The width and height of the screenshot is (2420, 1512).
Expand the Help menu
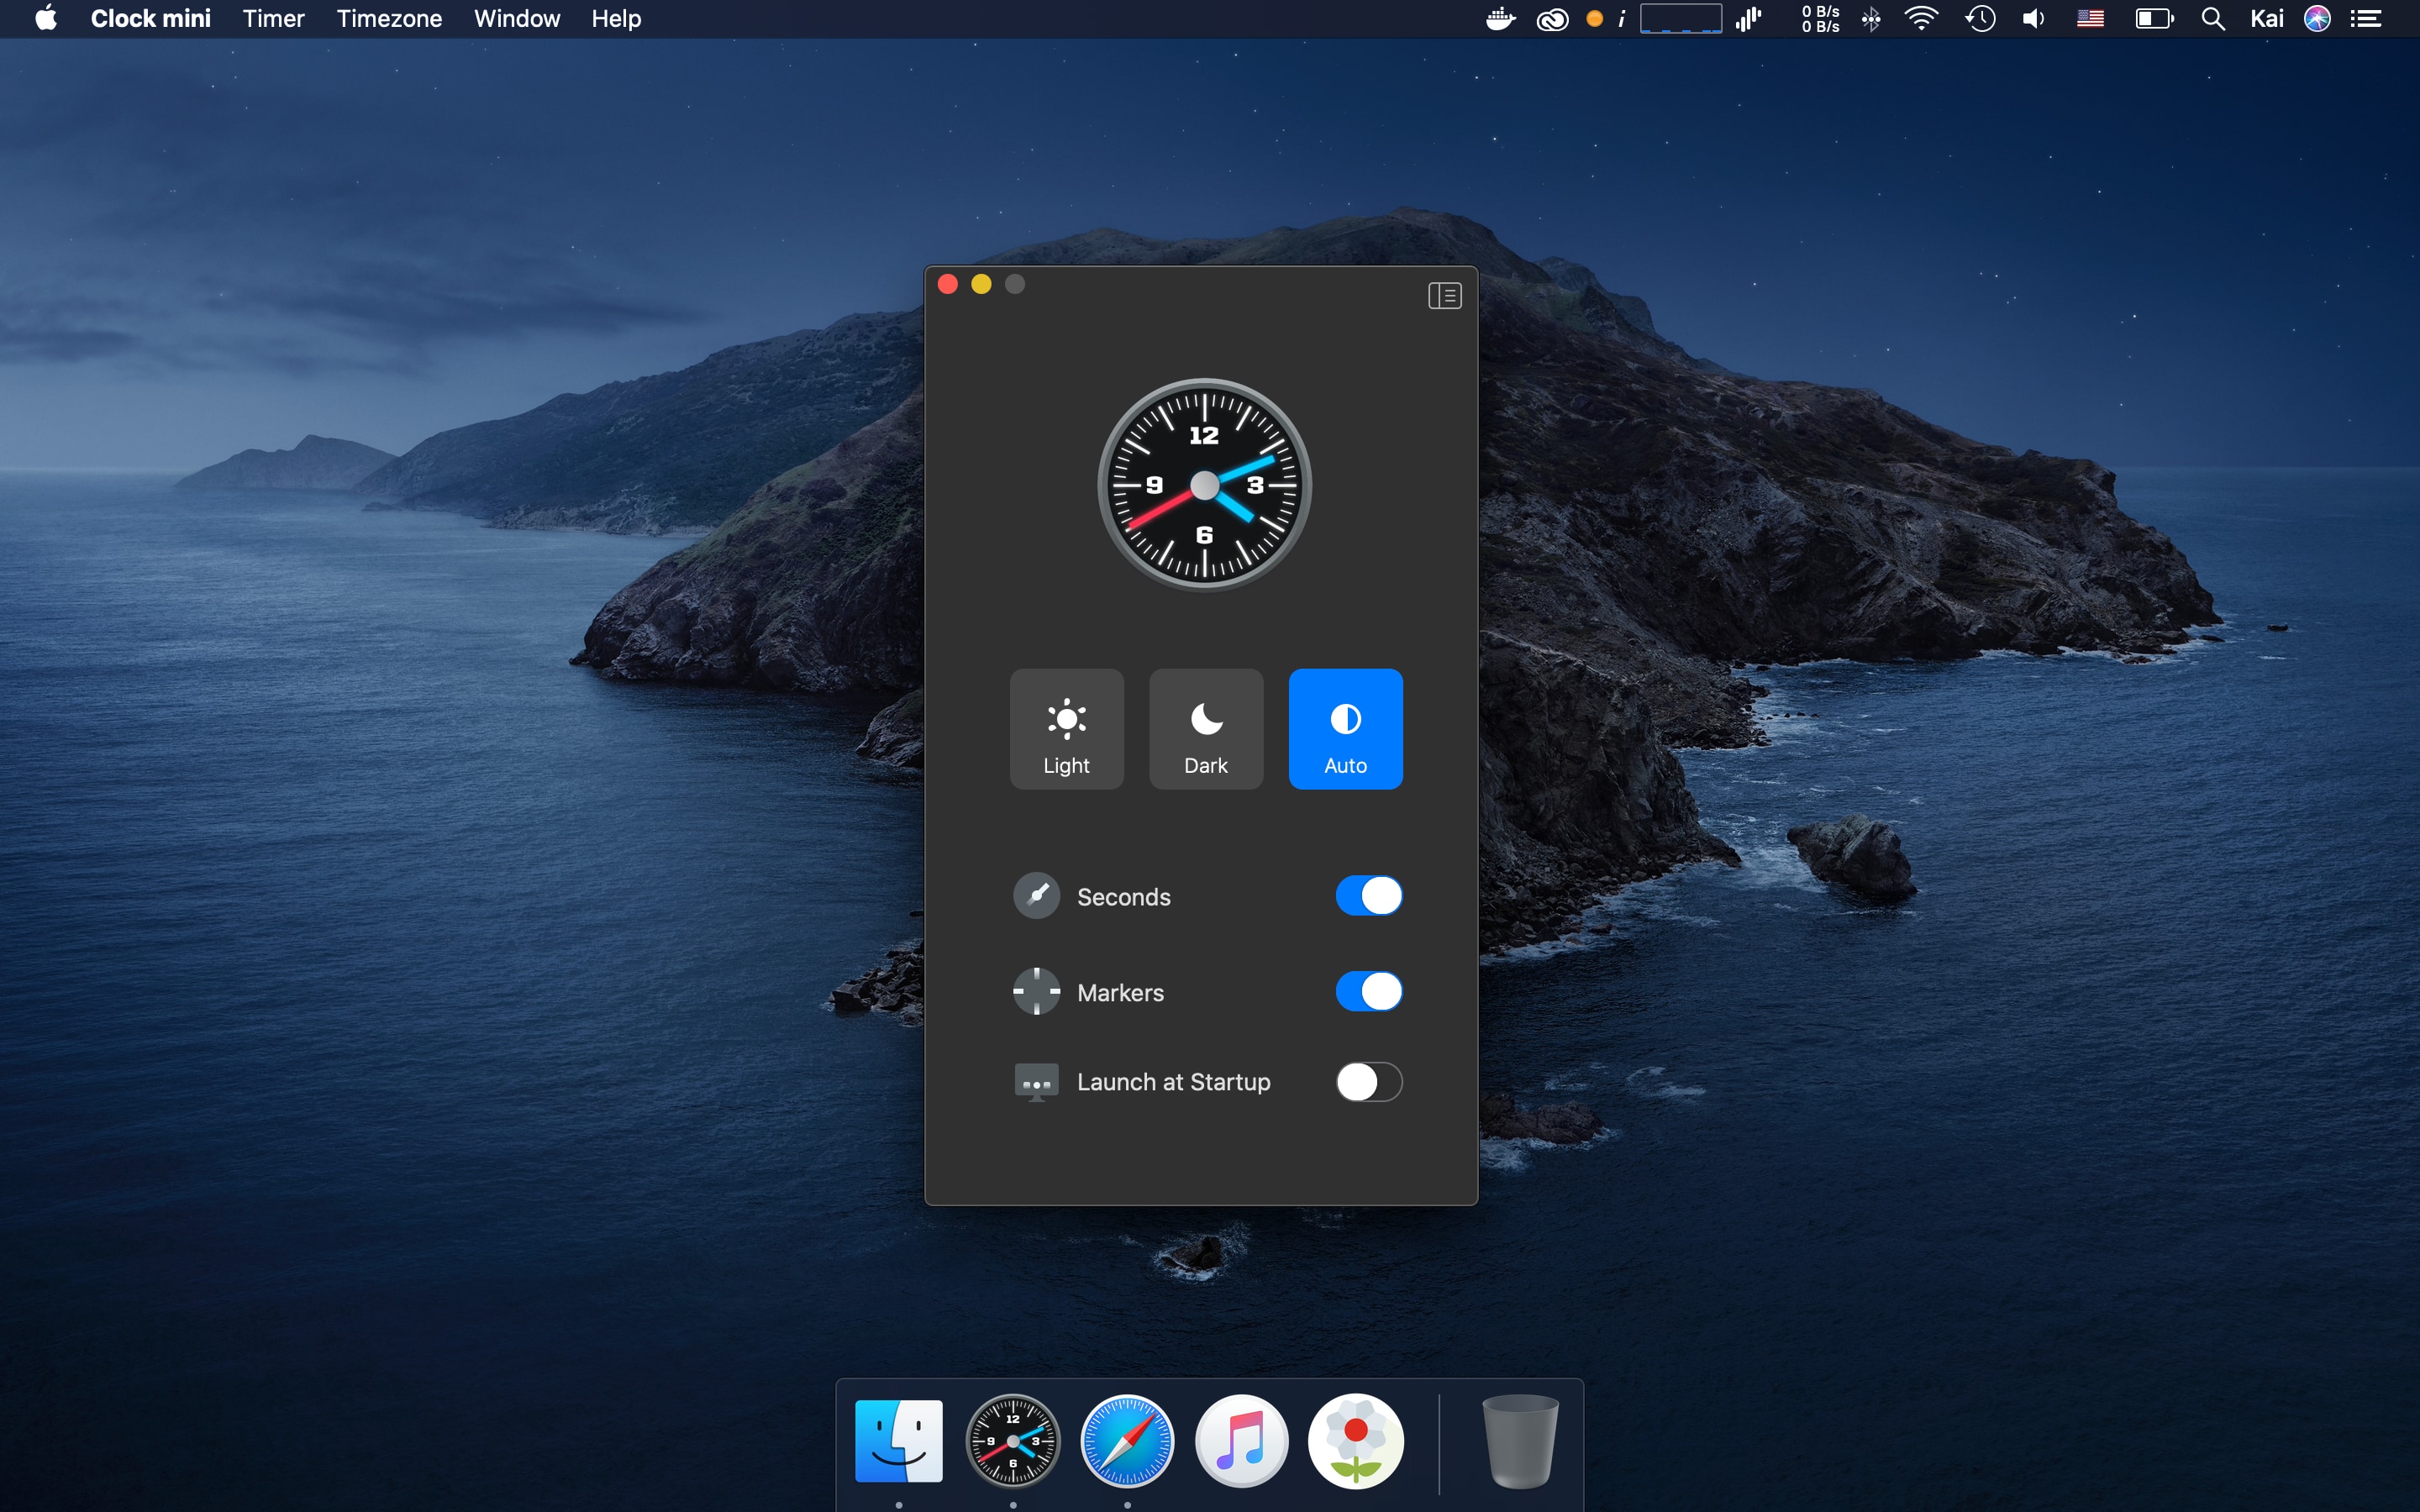coord(616,19)
